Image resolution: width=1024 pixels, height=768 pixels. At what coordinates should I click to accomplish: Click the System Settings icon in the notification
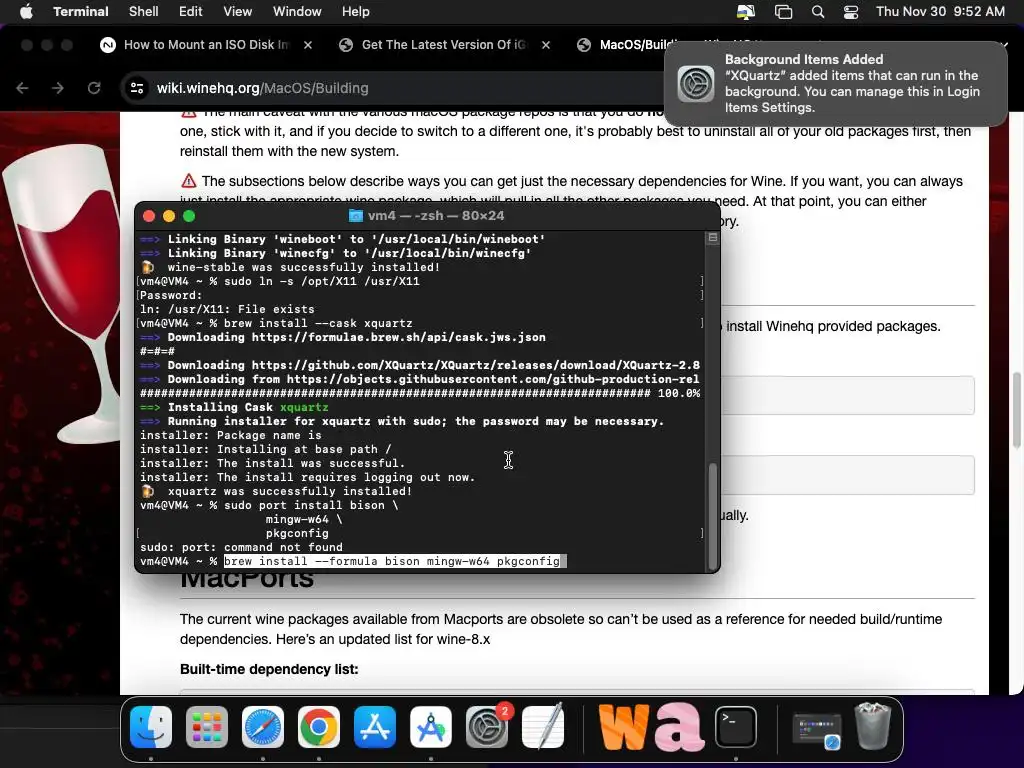[696, 84]
